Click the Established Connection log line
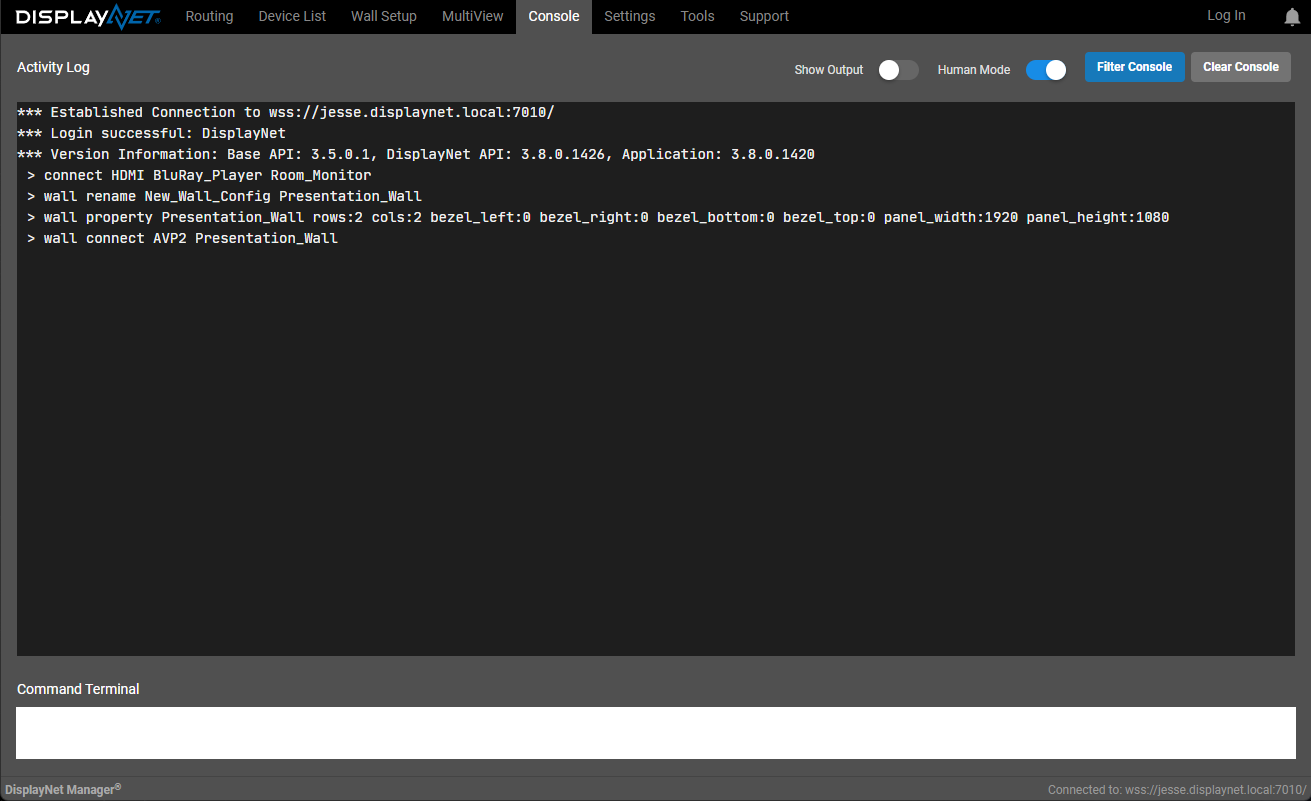The width and height of the screenshot is (1311, 801). (x=286, y=112)
